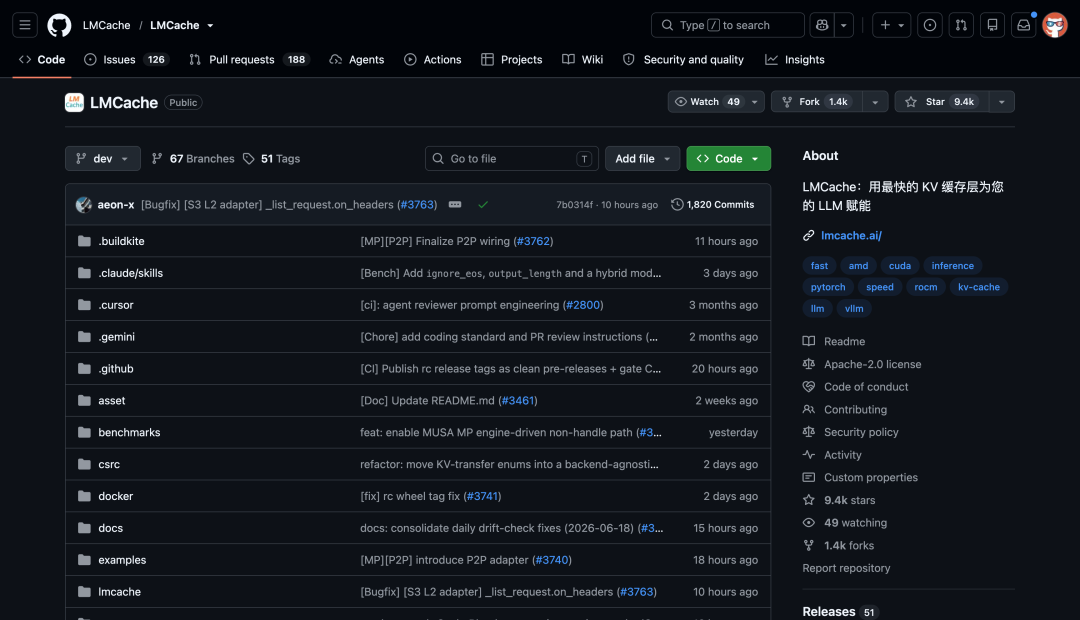
Task: Open the notifications inbox icon
Action: click(1024, 25)
